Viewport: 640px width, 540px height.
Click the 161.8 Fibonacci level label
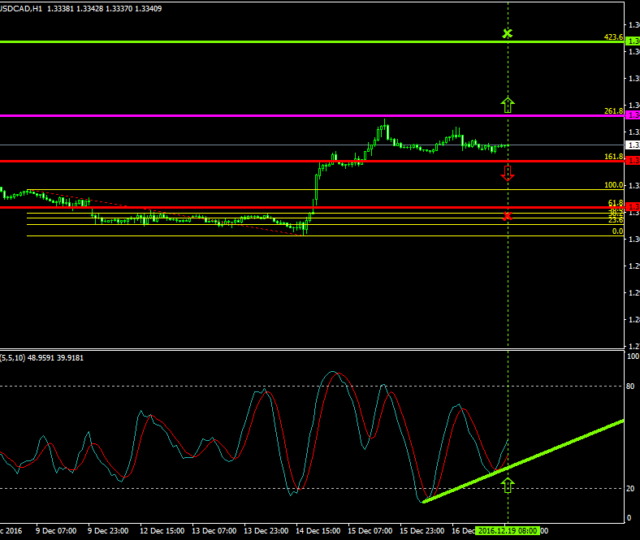[614, 157]
